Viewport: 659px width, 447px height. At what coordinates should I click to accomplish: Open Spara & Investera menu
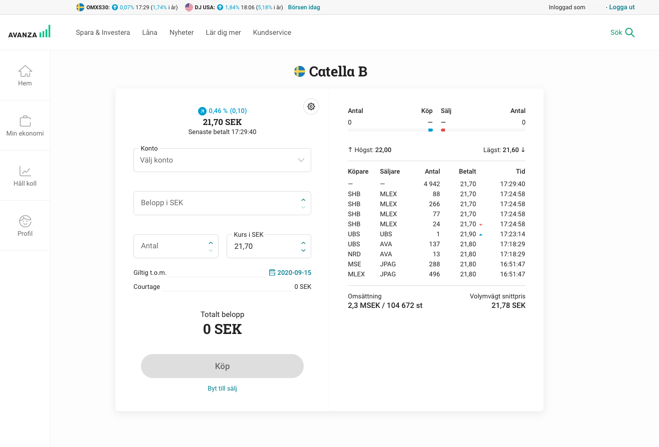[103, 33]
